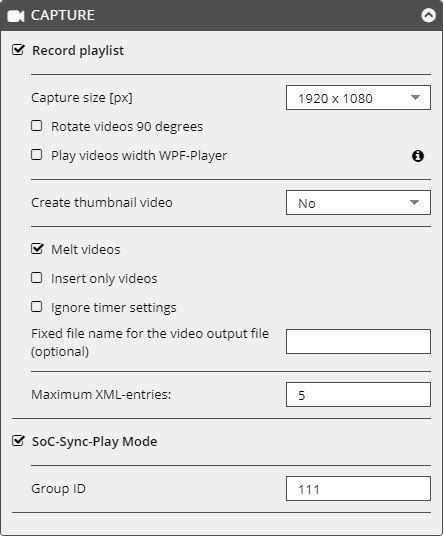
Task: Open the Create thumbnail video dropdown
Action: 358,203
